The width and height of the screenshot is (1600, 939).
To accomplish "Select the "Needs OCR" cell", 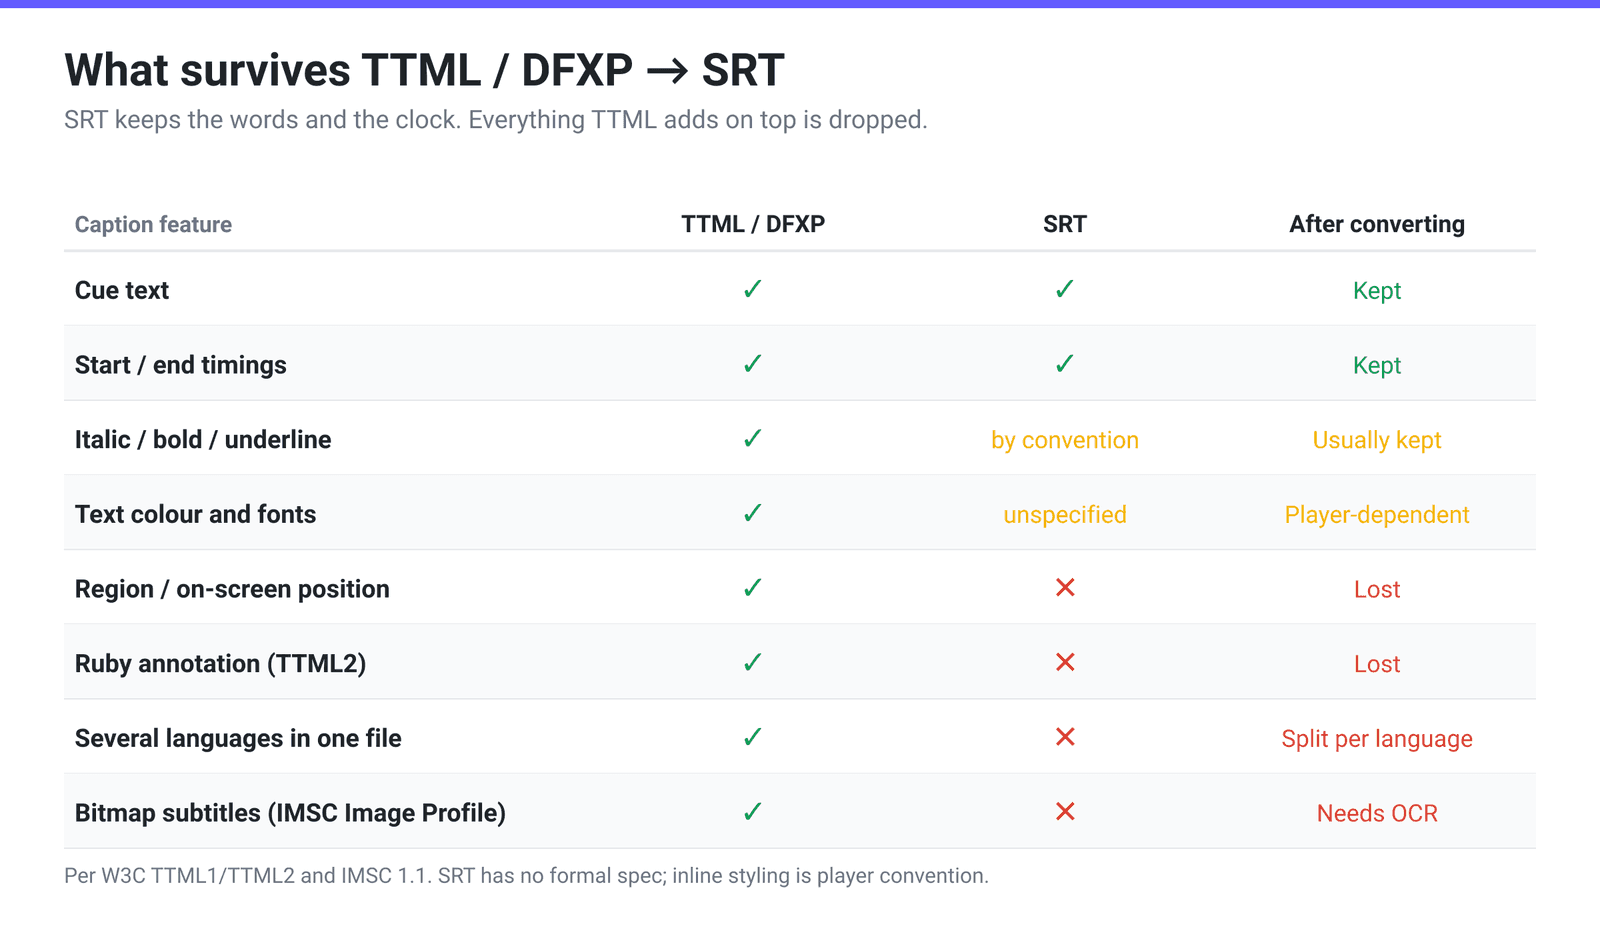I will pyautogui.click(x=1377, y=813).
